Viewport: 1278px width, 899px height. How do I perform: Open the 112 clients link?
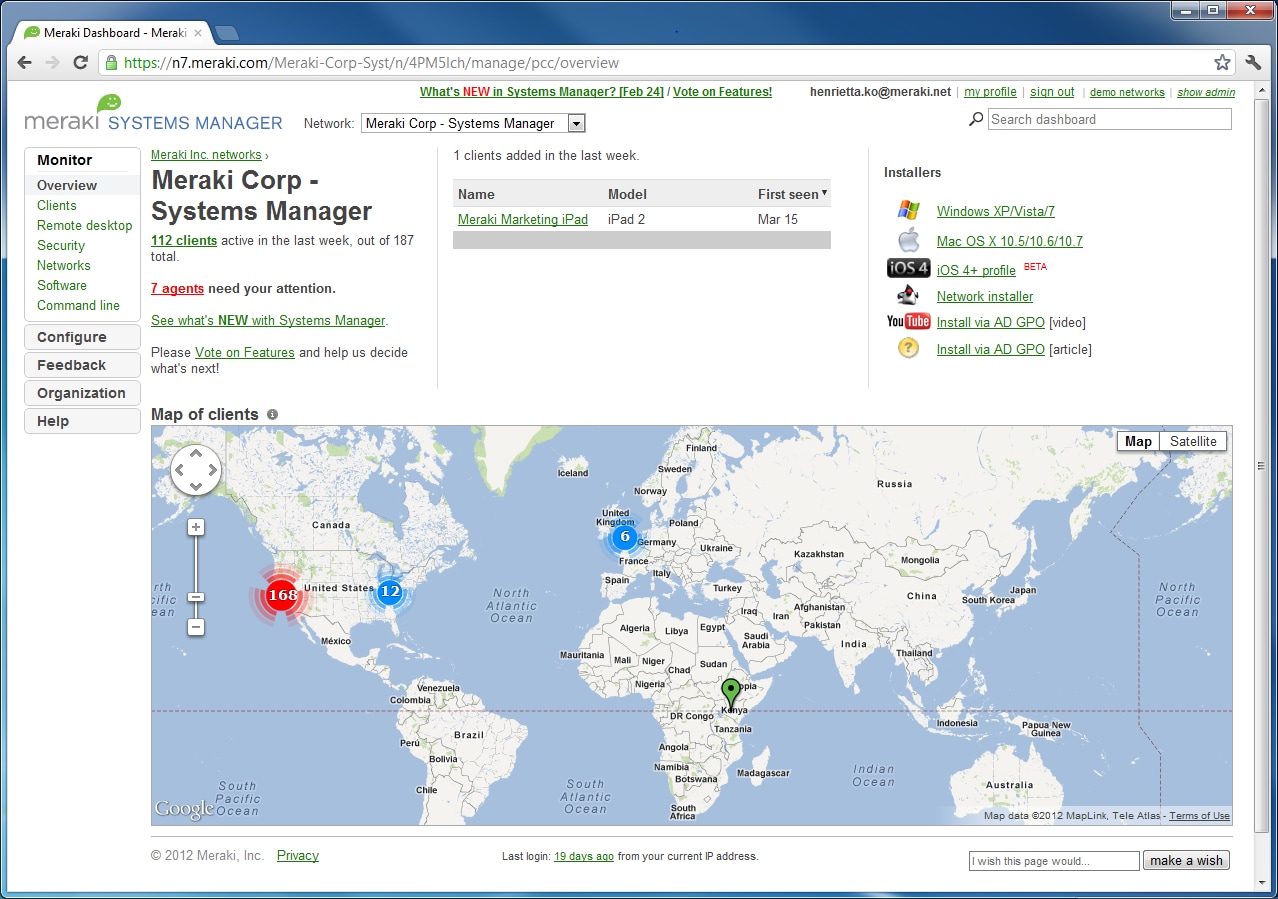pos(184,240)
